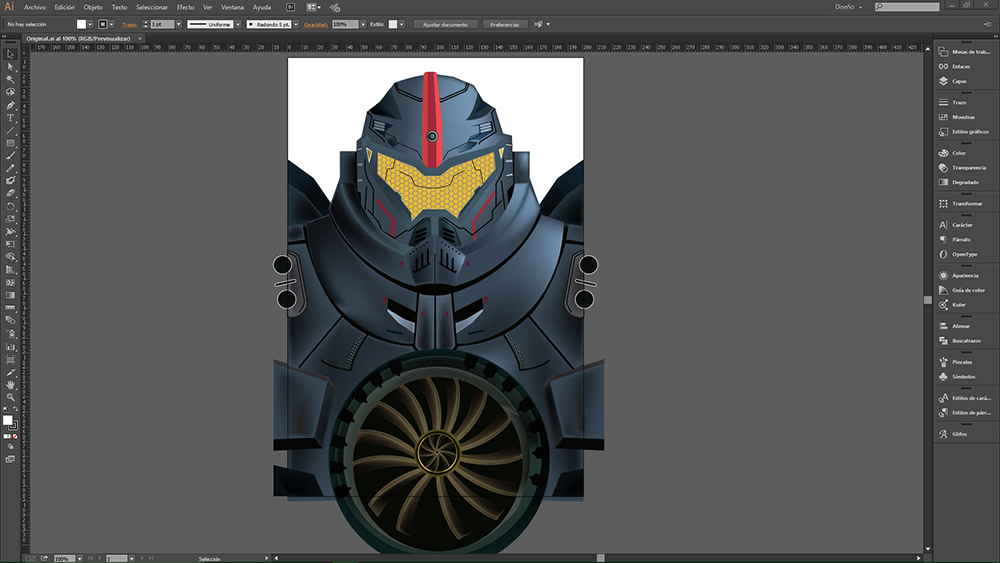The image size is (1000, 563).
Task: Open the Edición menu
Action: coord(64,8)
